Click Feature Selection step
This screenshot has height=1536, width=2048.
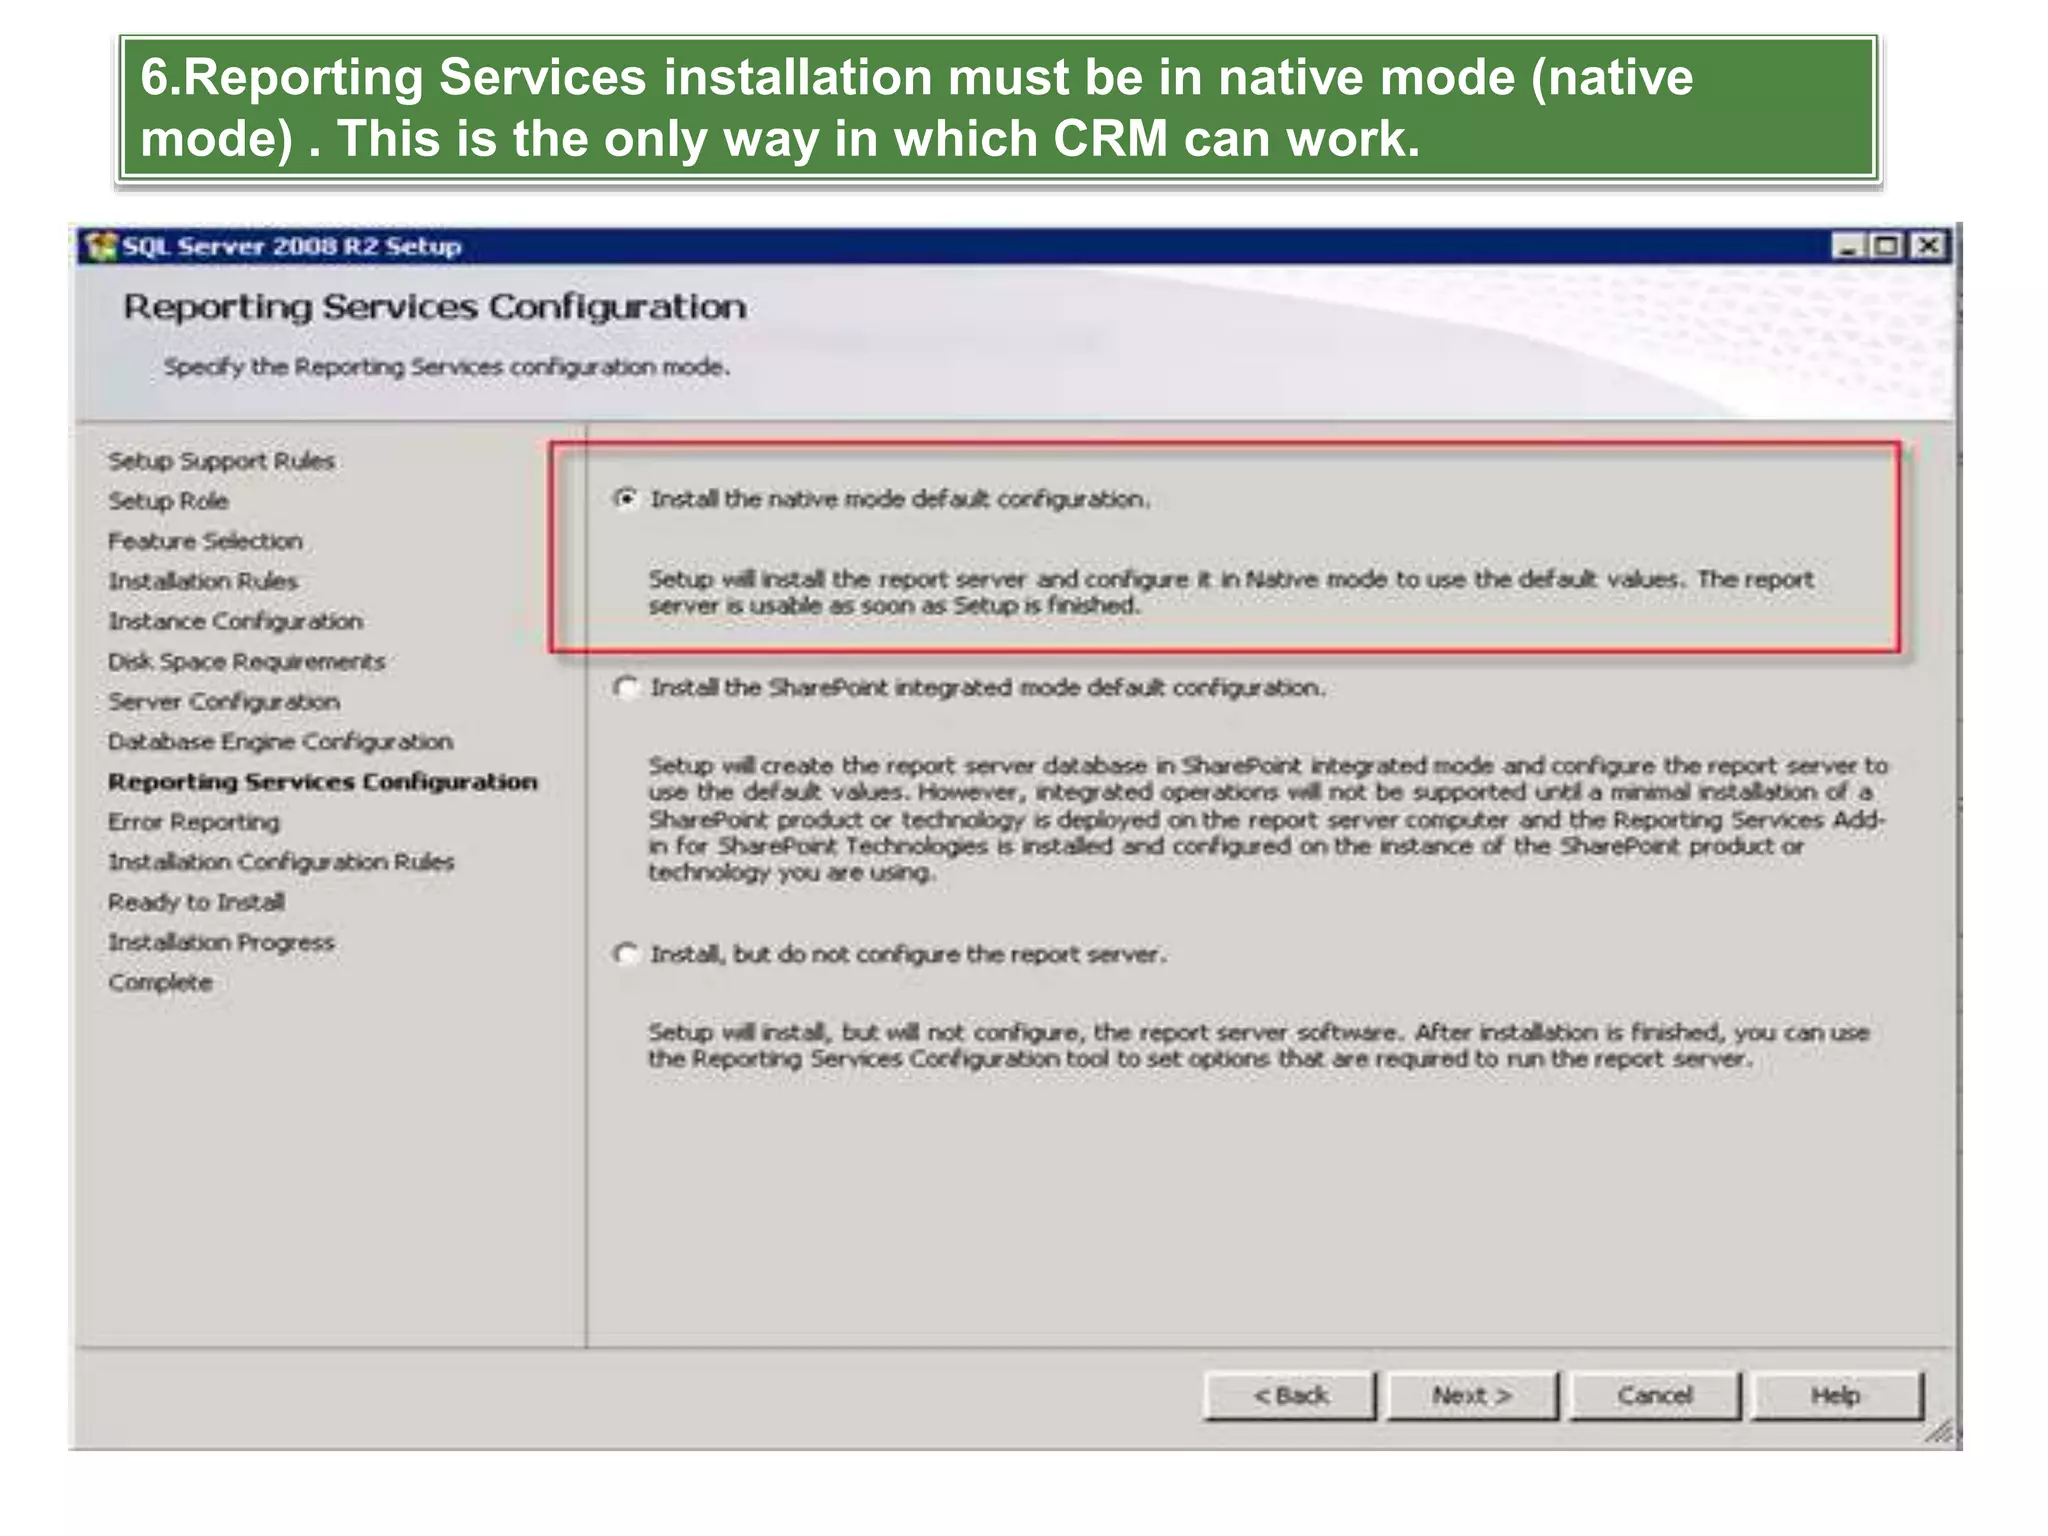[205, 541]
